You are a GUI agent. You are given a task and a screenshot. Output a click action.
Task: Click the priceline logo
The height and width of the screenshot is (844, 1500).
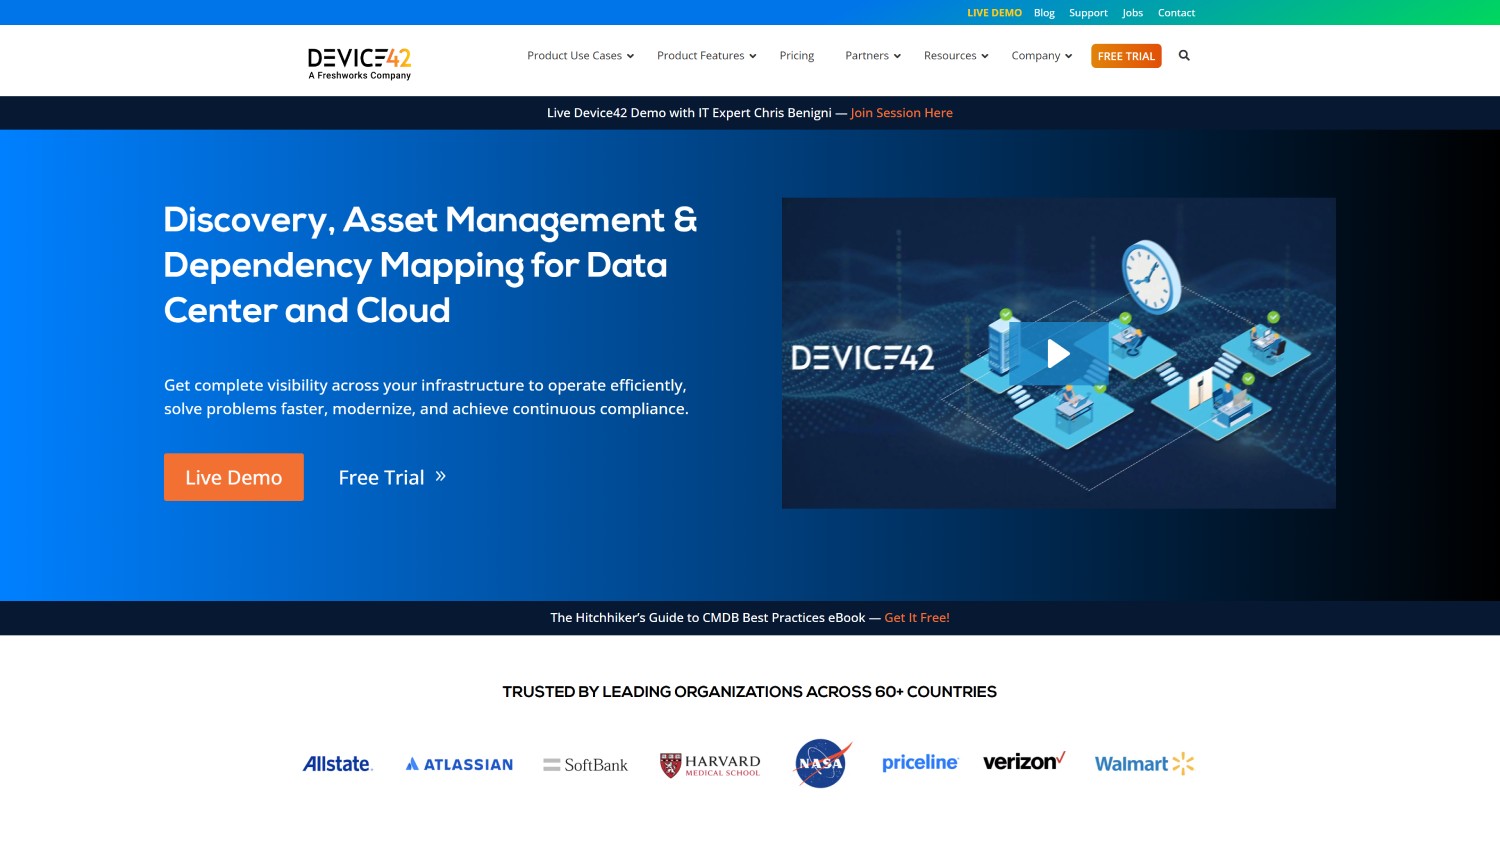919,762
